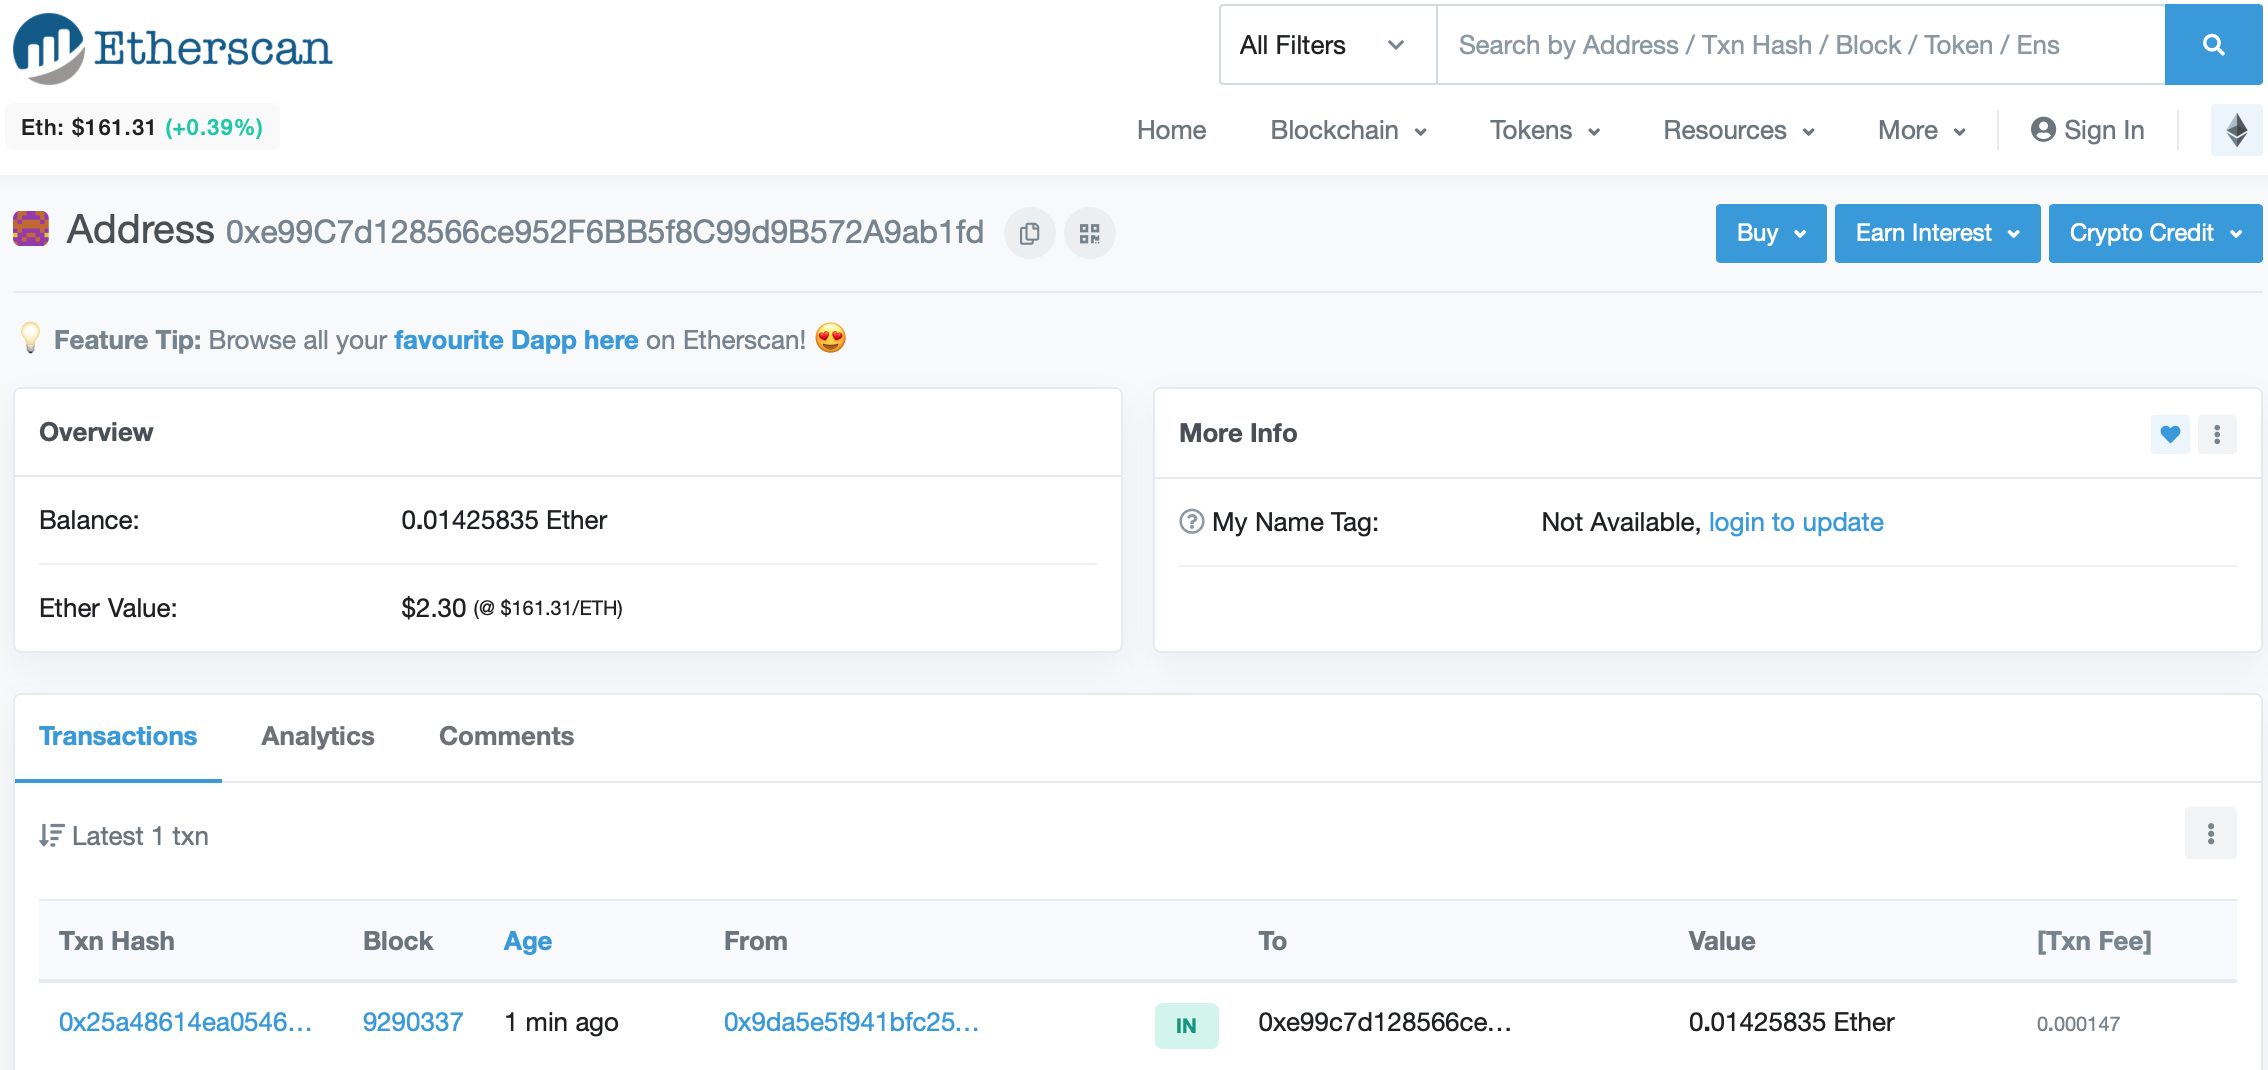Click the My Name Tag help icon
Viewport: 2268px width, 1070px height.
pos(1191,522)
